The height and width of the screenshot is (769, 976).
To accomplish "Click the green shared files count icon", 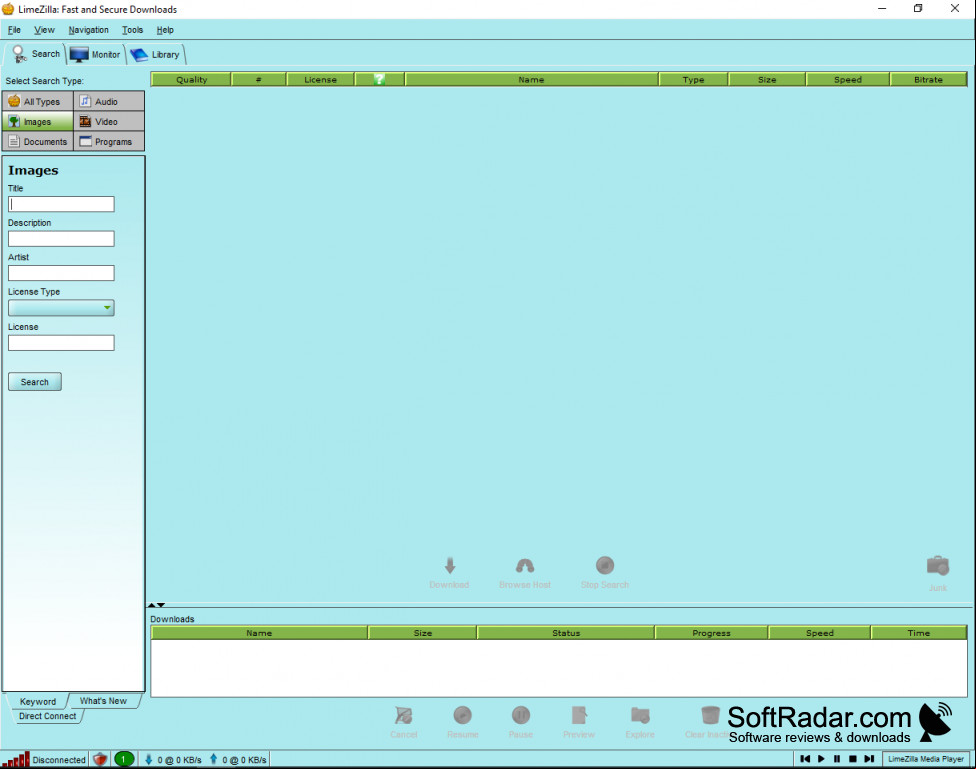I will tap(124, 759).
